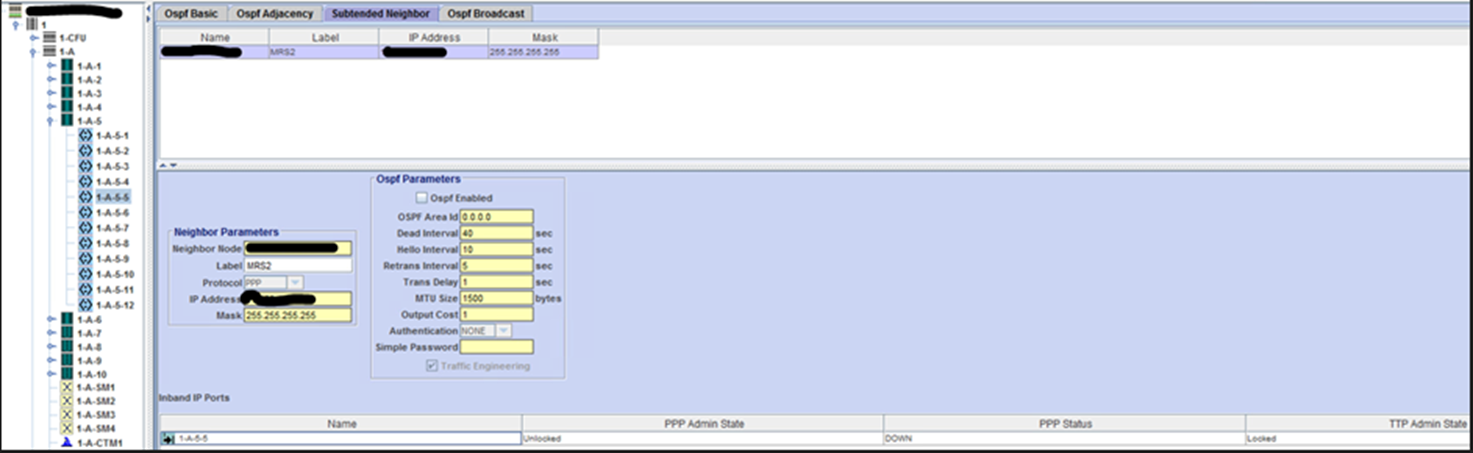Viewport: 1473px width, 453px height.
Task: Click the Retrans Interval field
Action: [x=496, y=266]
